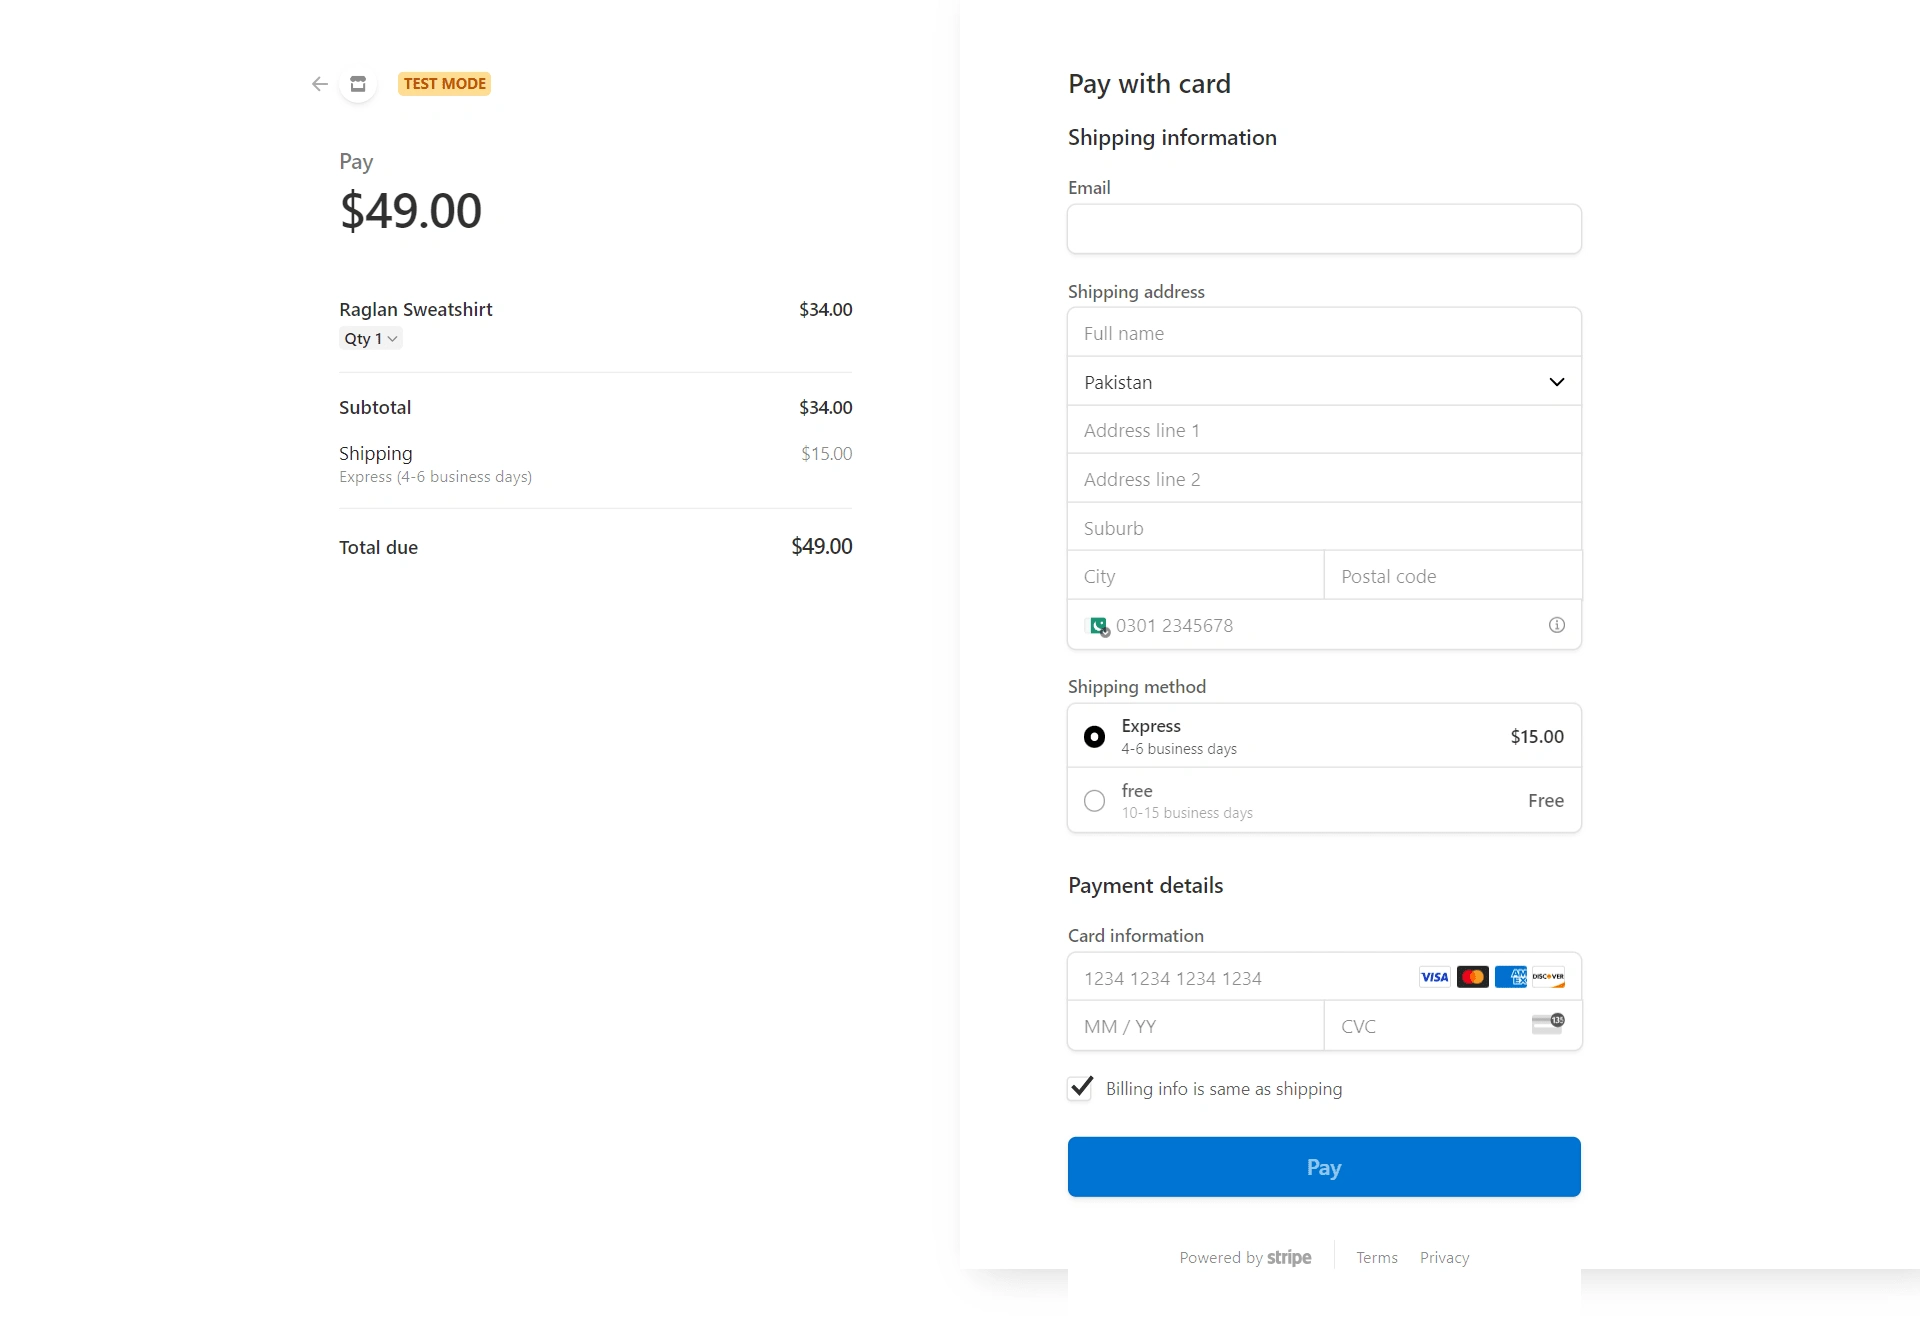Click the Mastercard logo
The height and width of the screenshot is (1334, 1920).
[x=1472, y=977]
